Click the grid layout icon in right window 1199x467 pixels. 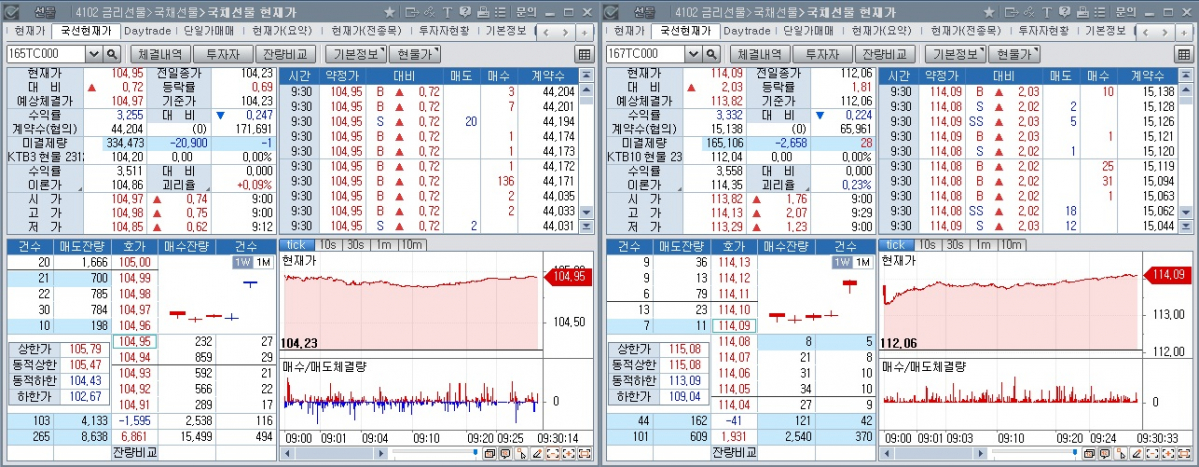pos(1183,54)
